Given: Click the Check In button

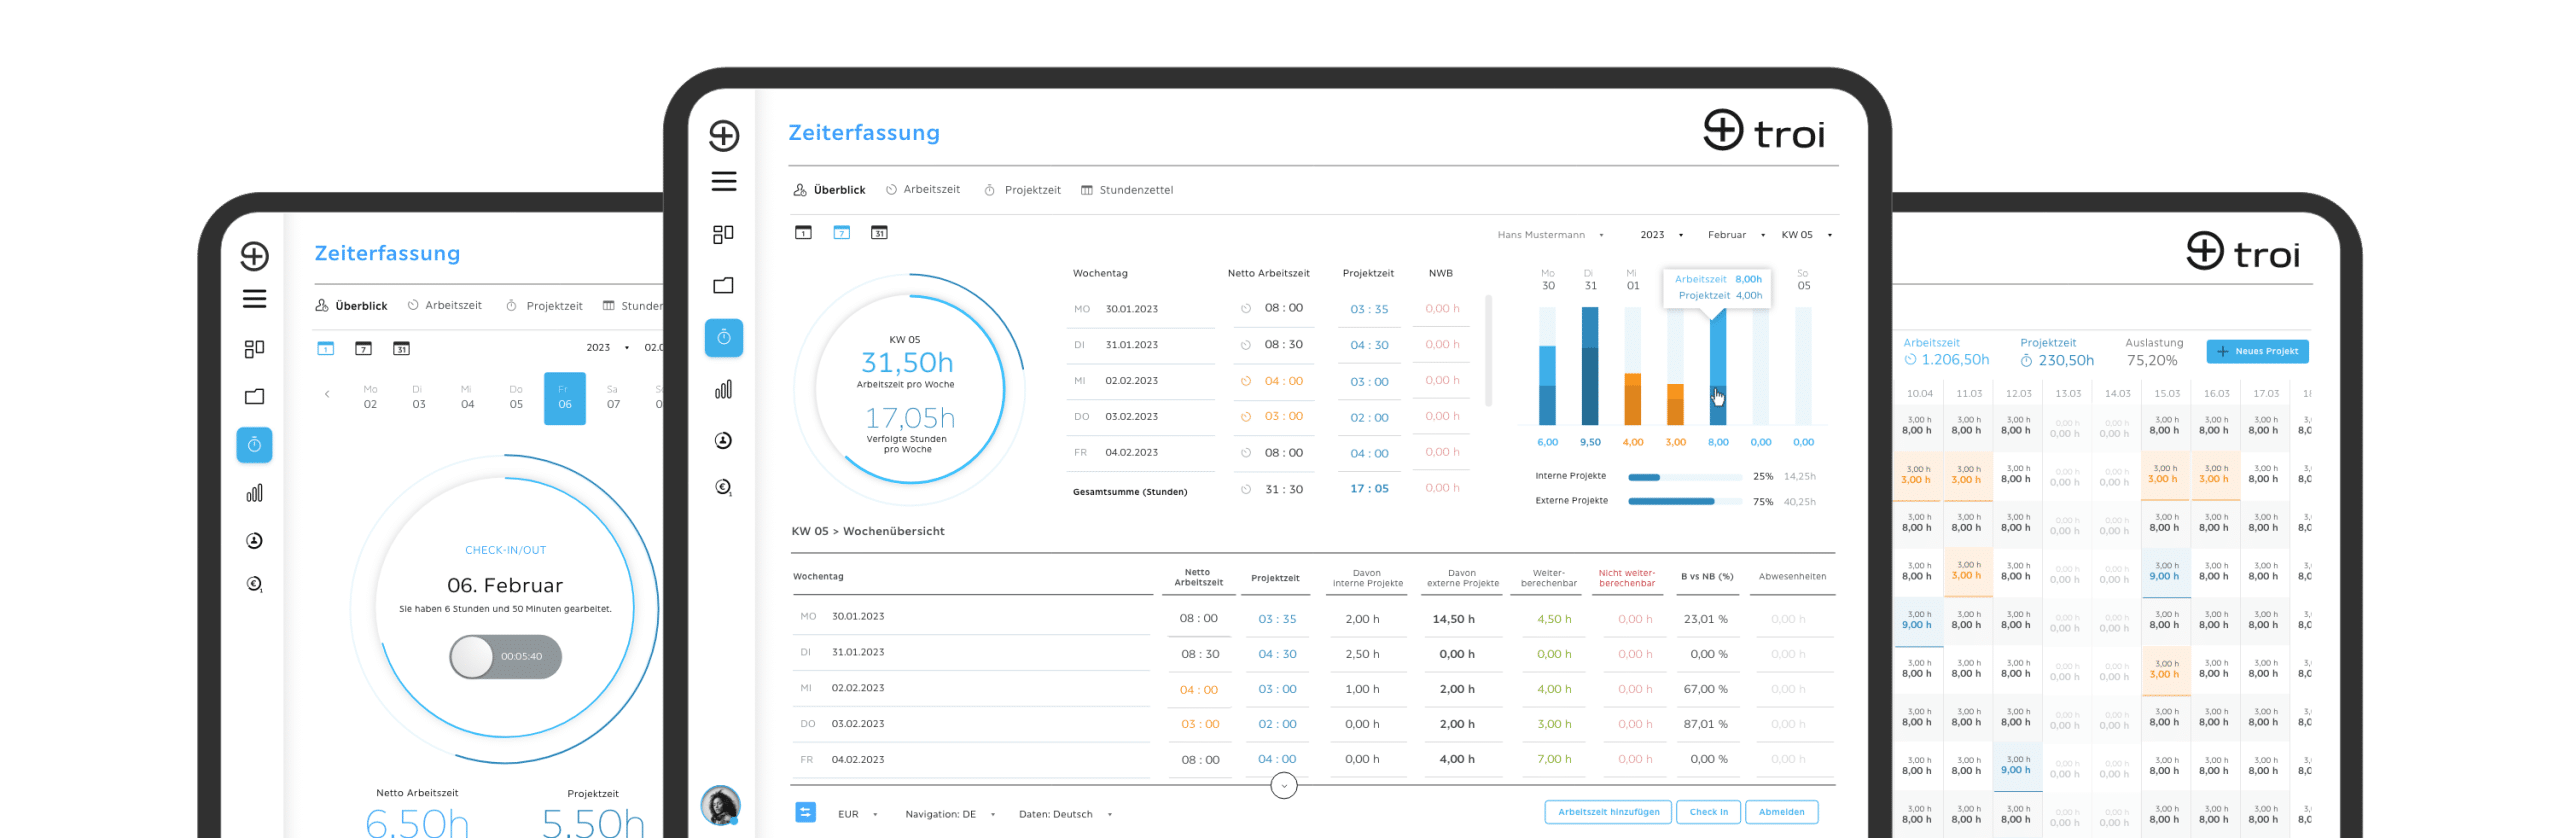Looking at the screenshot, I should point(1708,812).
